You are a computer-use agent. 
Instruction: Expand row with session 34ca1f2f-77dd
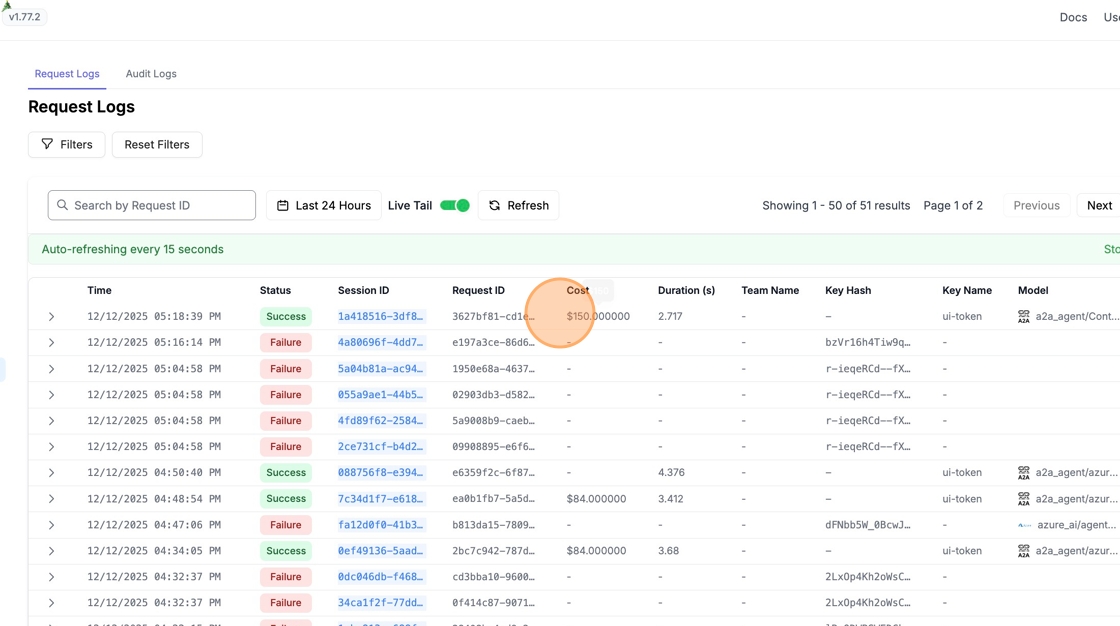[x=51, y=603]
